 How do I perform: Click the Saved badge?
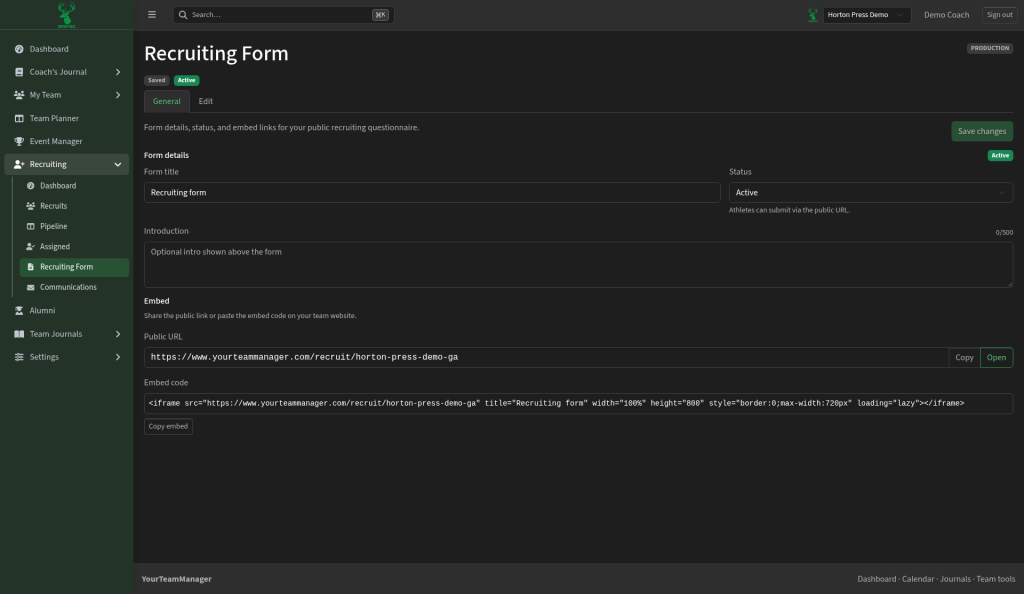click(157, 80)
